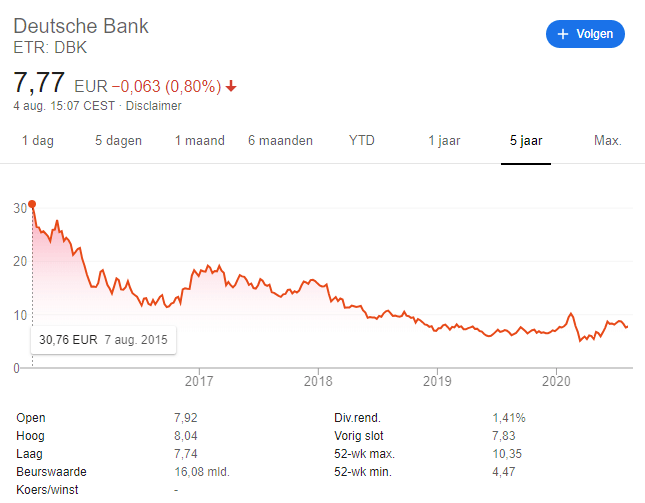Click the orange data point on chart
The image size is (645, 503).
[x=32, y=204]
